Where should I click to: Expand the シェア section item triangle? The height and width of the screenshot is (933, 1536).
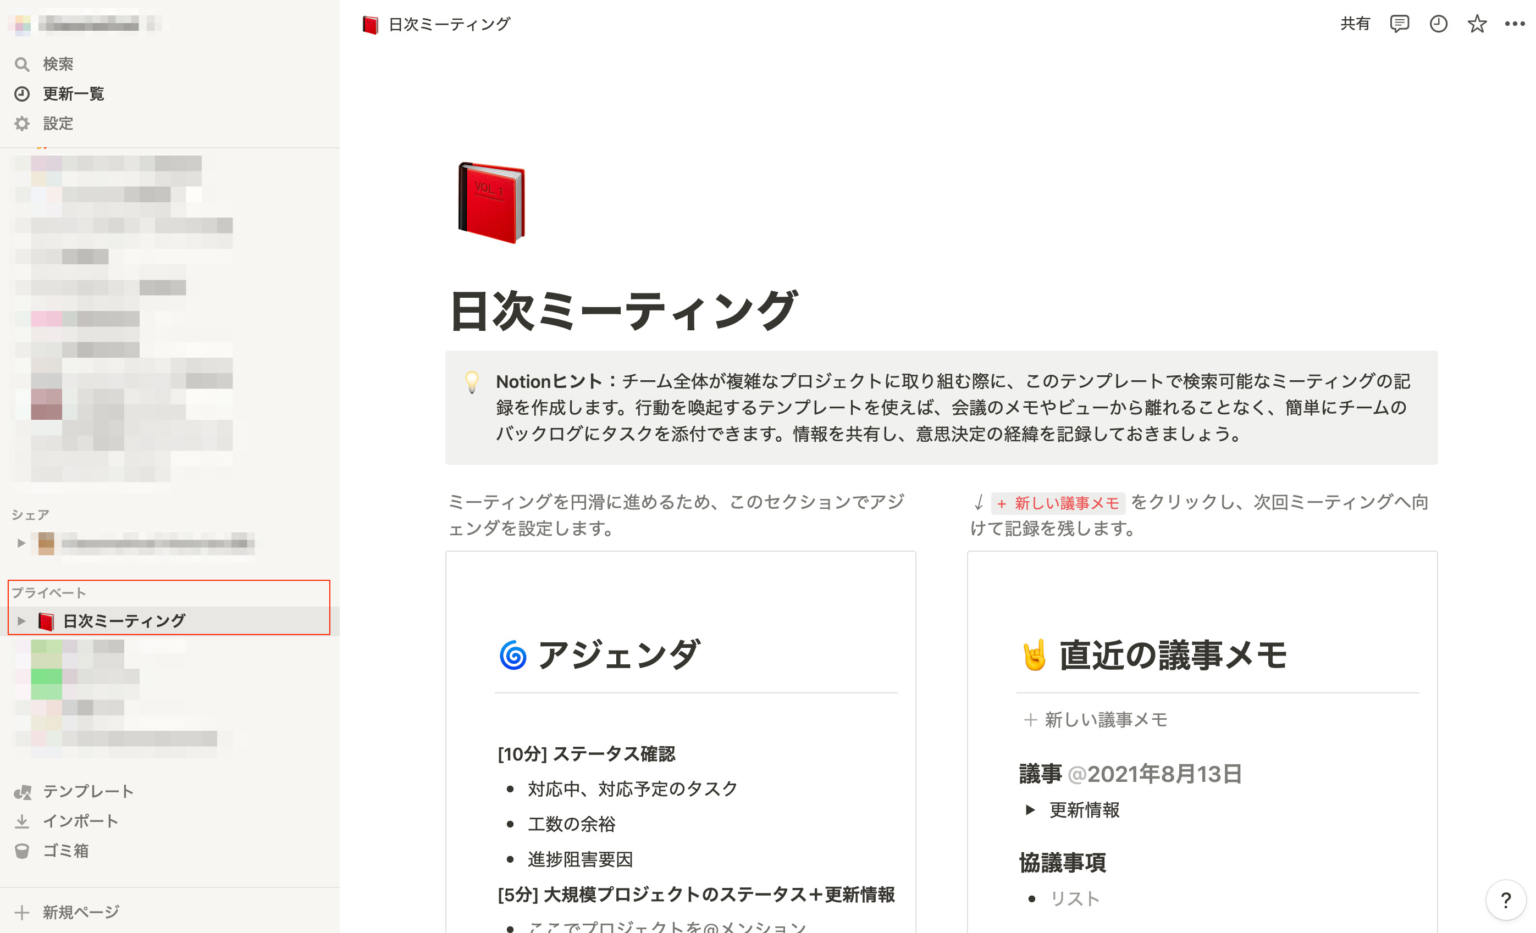(x=20, y=543)
